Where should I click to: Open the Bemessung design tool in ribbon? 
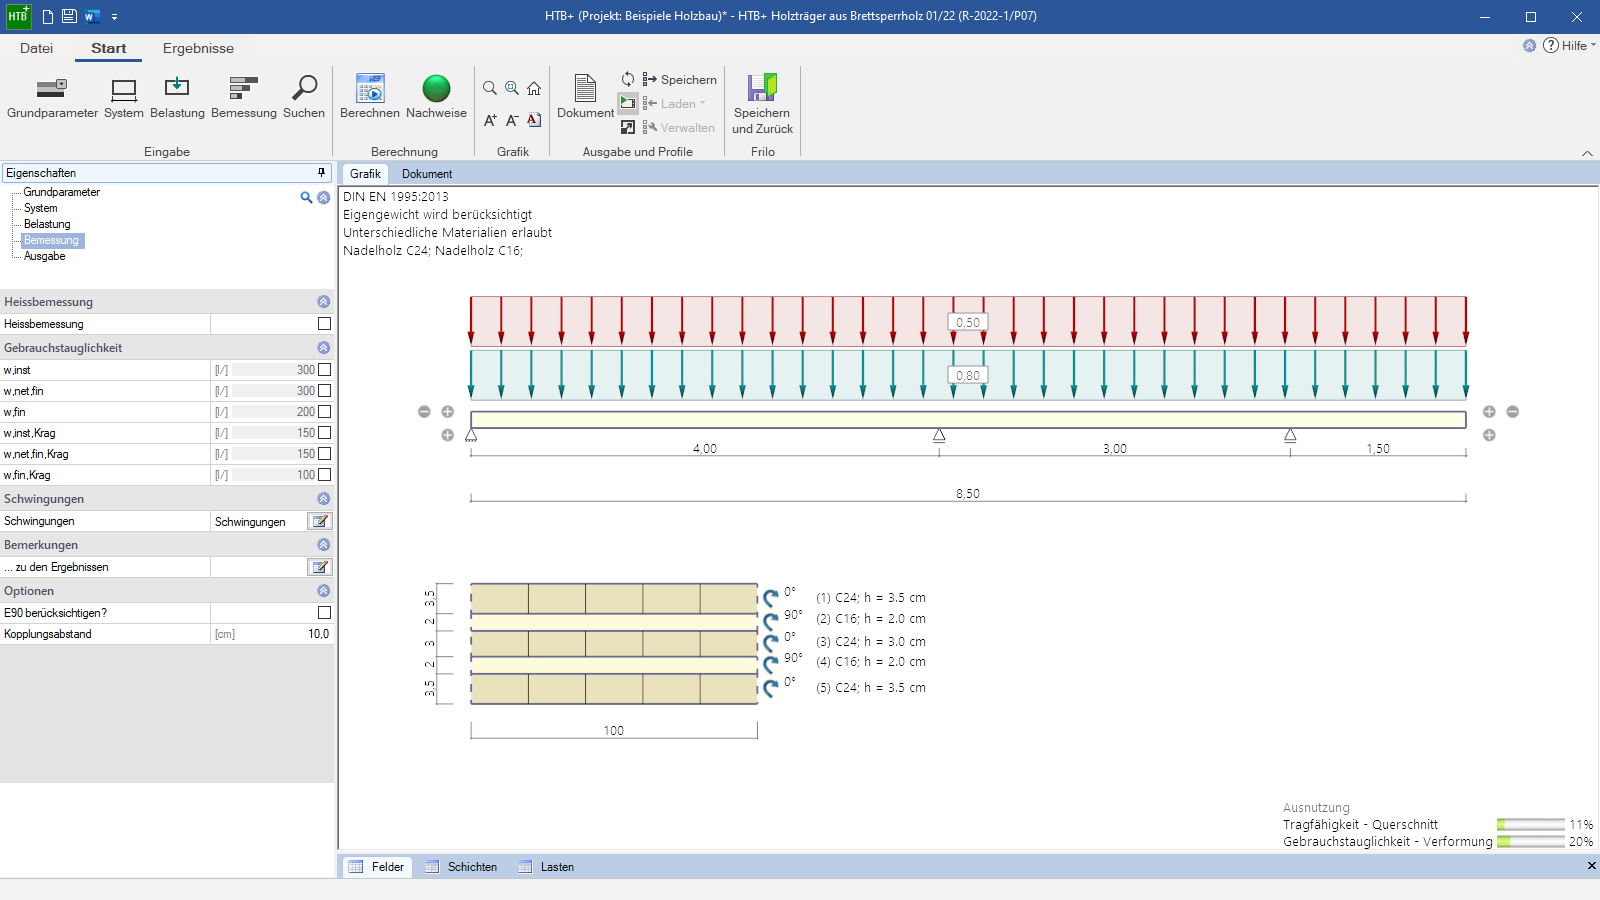(x=244, y=97)
